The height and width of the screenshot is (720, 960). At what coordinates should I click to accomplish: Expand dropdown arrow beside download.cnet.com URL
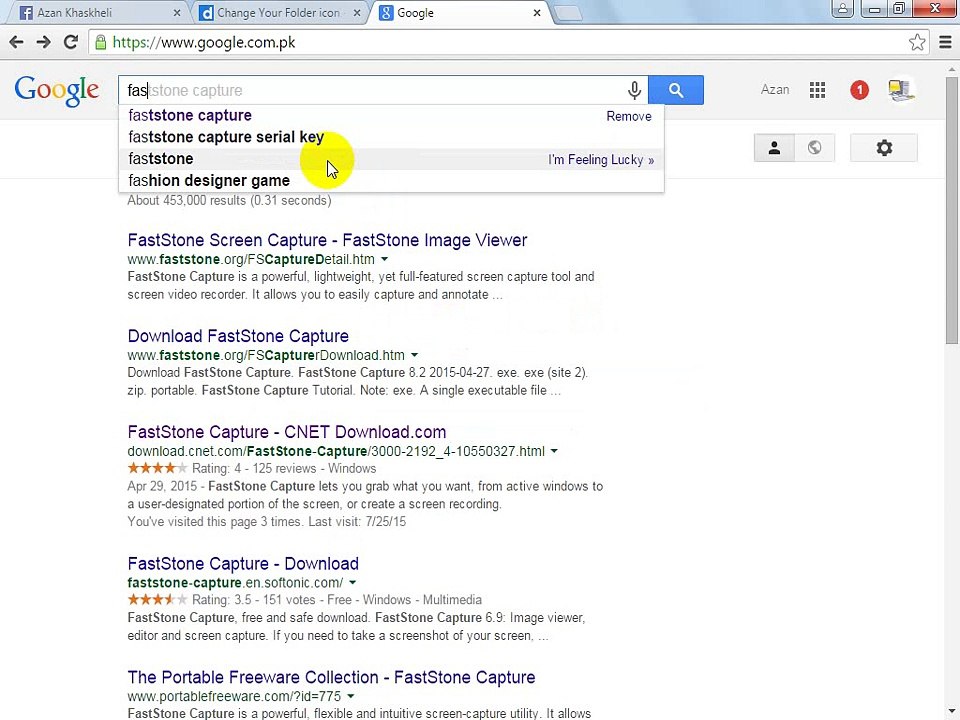(554, 452)
